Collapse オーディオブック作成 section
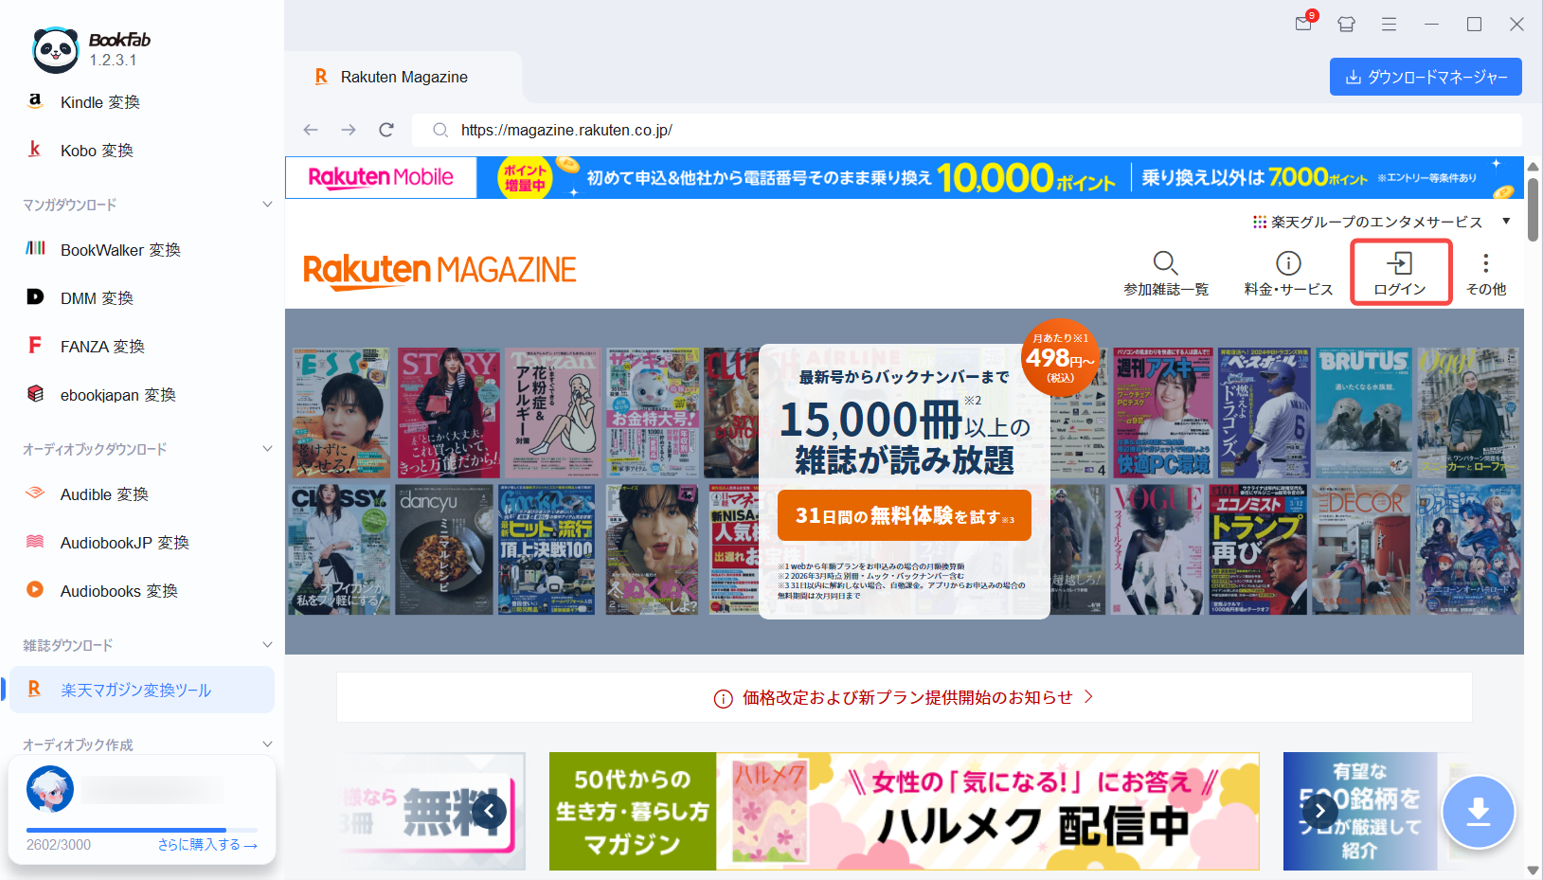This screenshot has width=1543, height=880. point(267,744)
